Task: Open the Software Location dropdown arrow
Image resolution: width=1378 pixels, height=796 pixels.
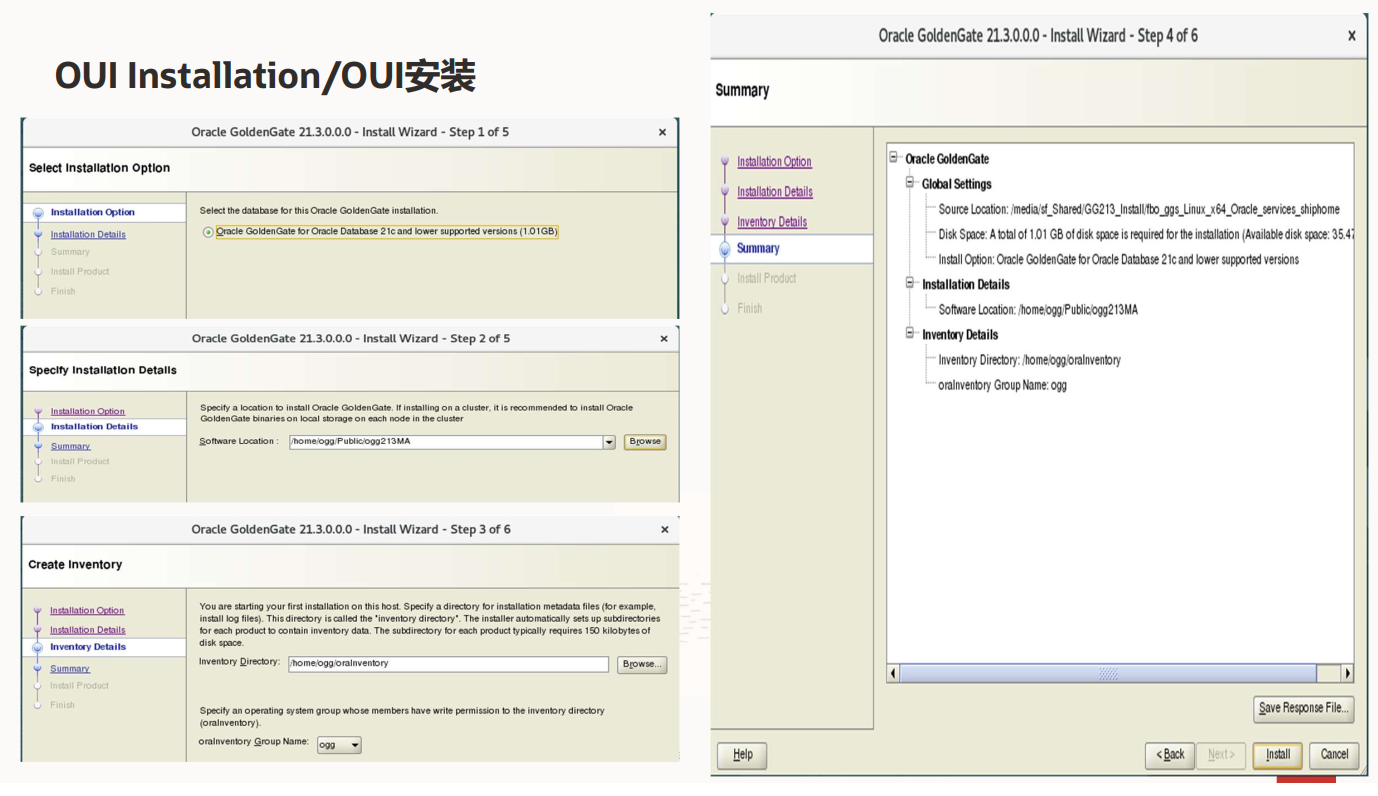Action: (609, 442)
